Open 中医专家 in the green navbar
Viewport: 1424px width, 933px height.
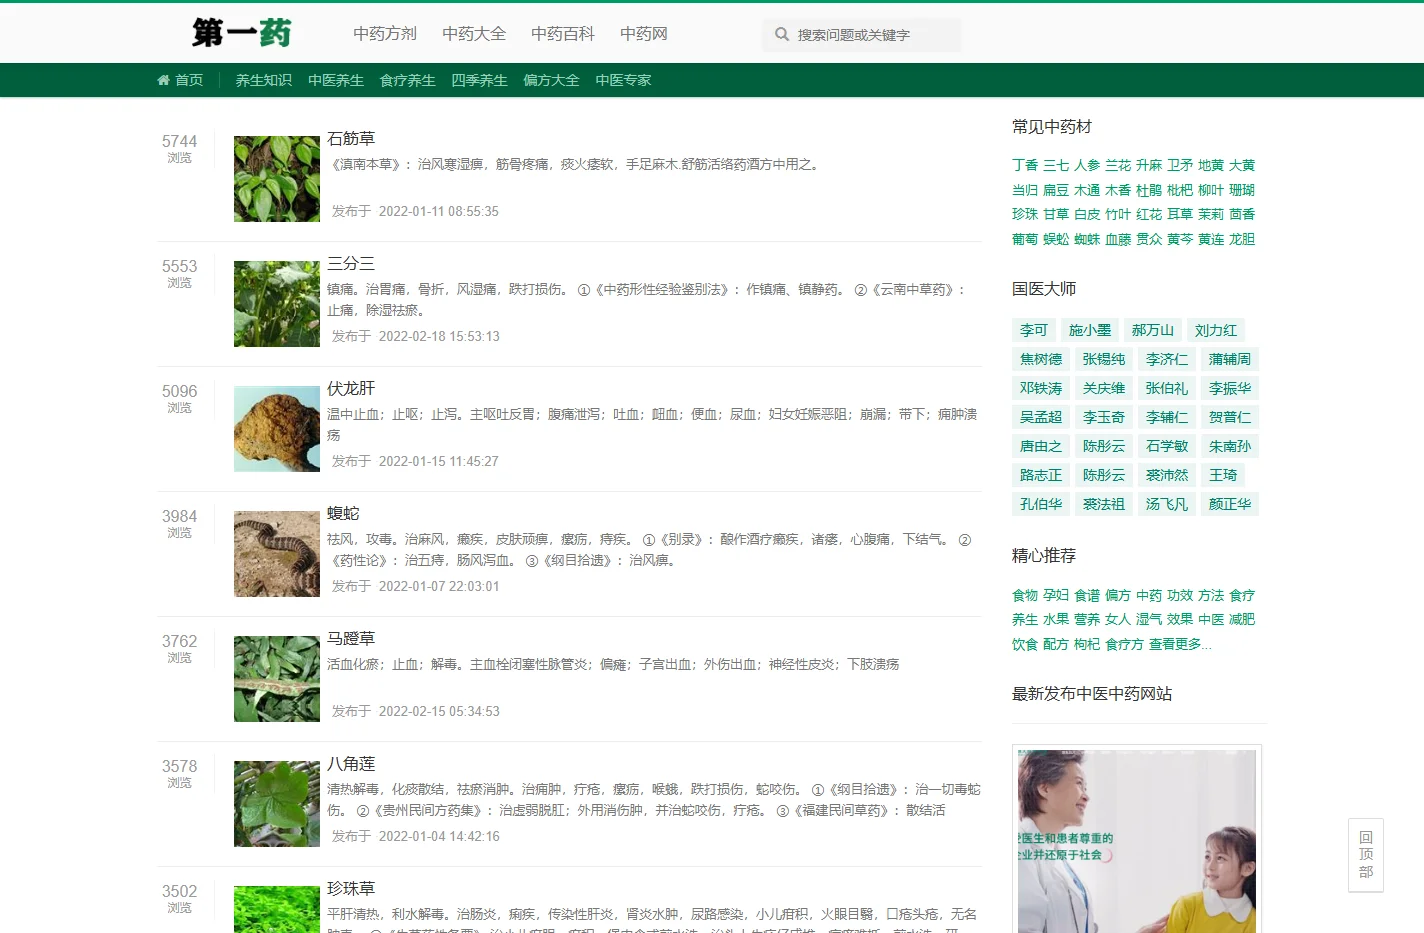[x=624, y=80]
